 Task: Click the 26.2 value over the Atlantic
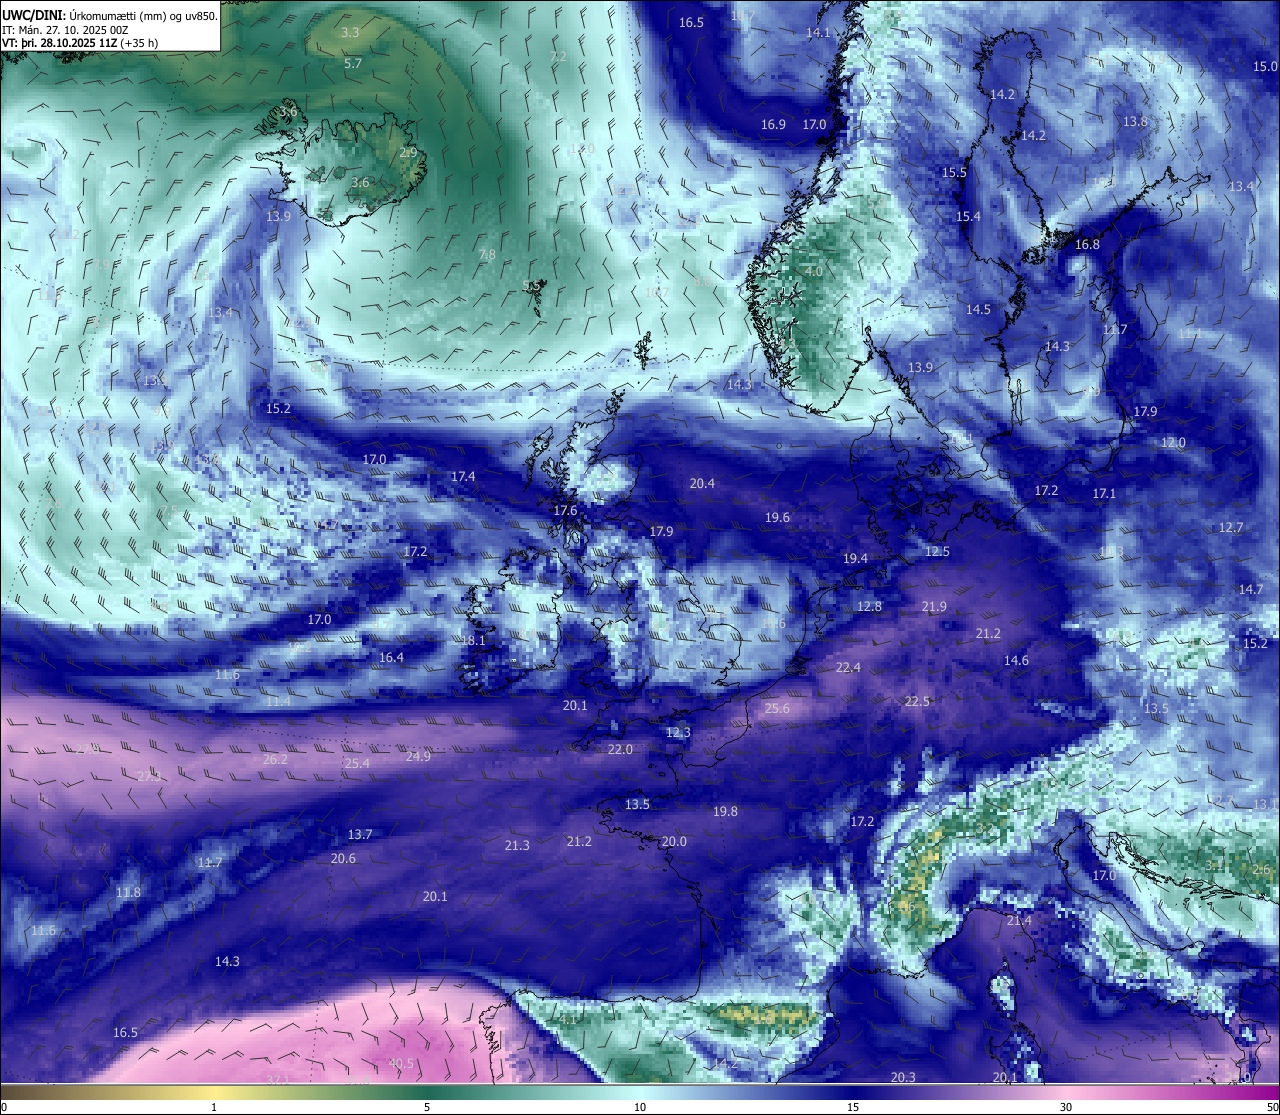point(275,760)
